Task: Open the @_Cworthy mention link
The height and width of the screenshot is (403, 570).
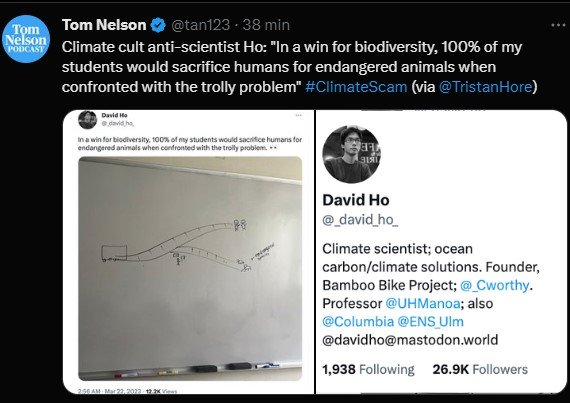Action: (494, 285)
